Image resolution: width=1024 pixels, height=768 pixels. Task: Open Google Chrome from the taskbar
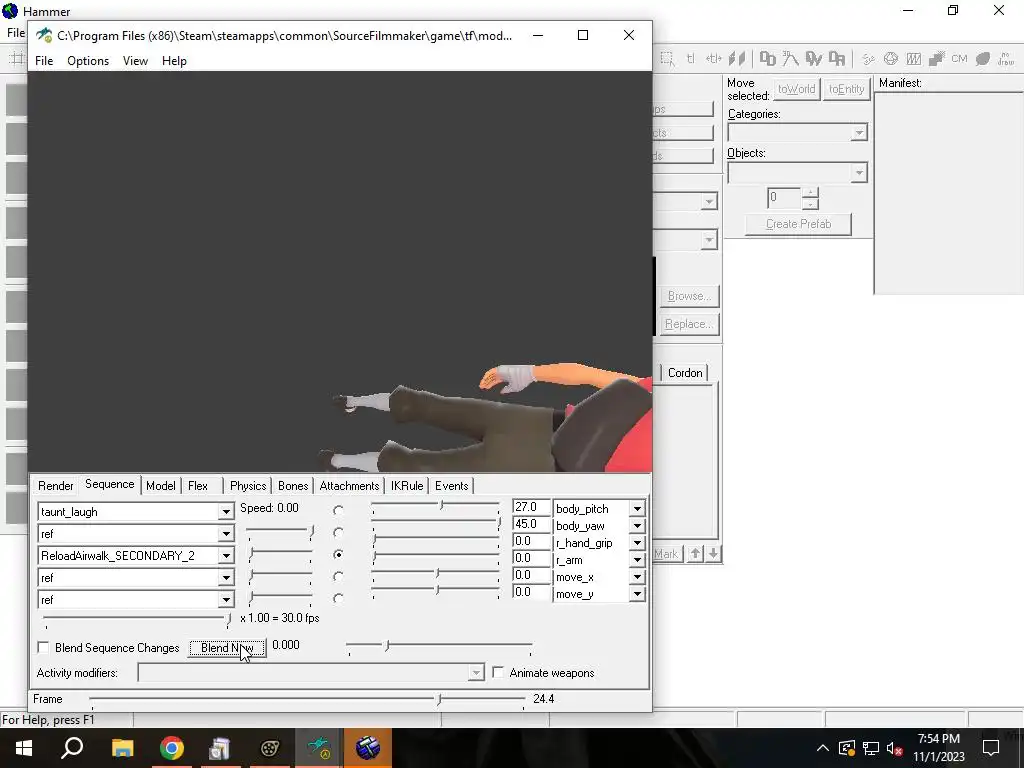coord(172,748)
